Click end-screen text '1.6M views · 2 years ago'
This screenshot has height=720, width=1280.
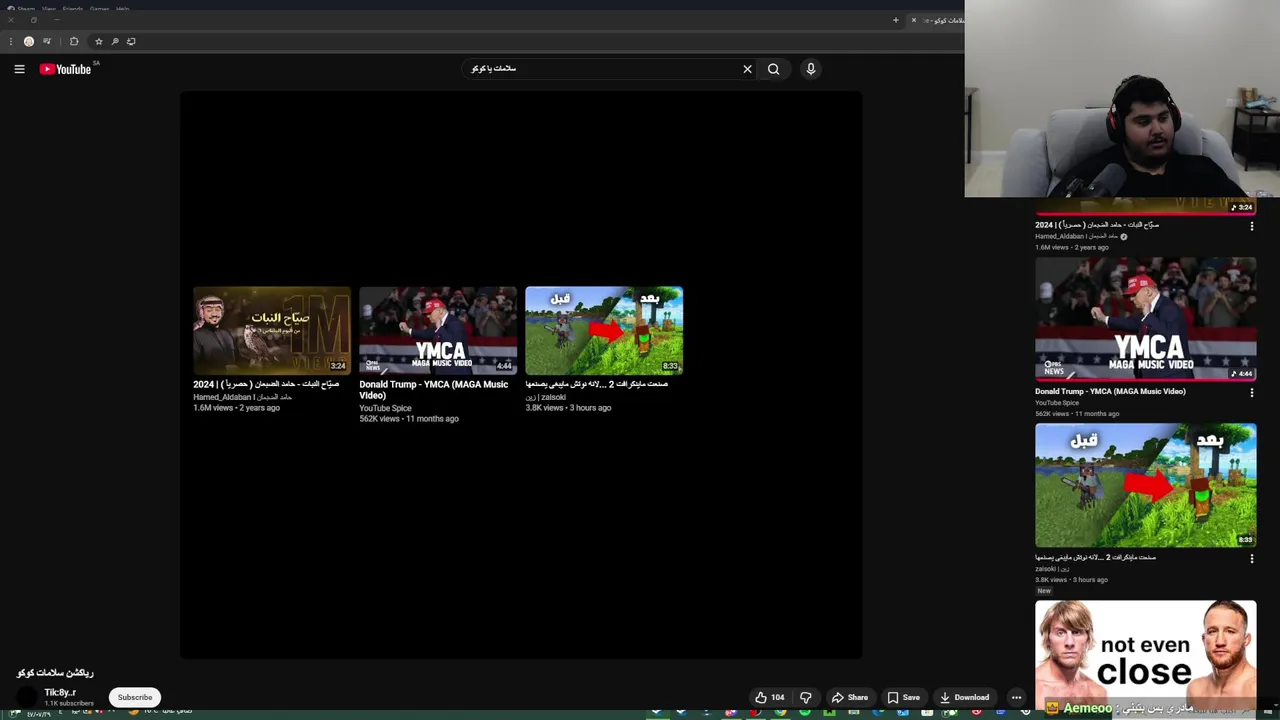pos(236,408)
